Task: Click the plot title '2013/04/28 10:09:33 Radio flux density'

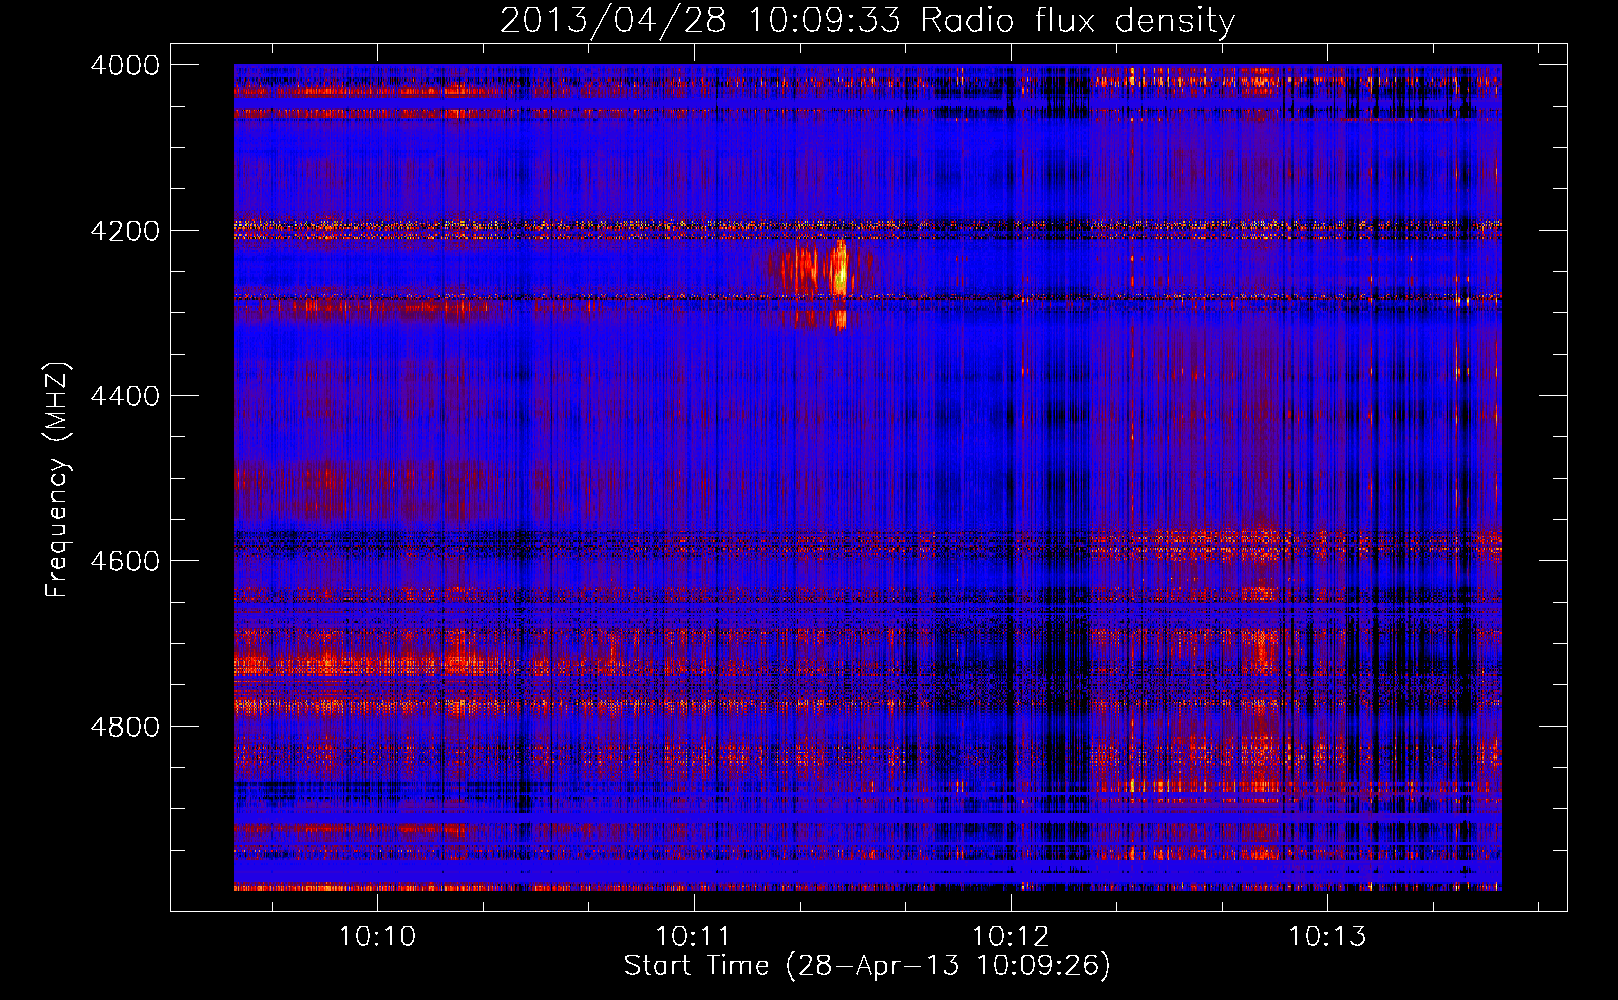Action: 867,21
